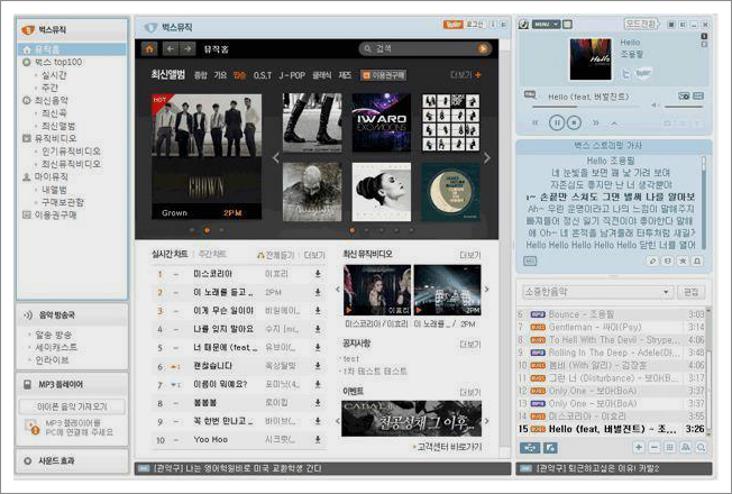This screenshot has height=494, width=732.
Task: Navigate forward with the right arrow button
Action: coord(187,49)
